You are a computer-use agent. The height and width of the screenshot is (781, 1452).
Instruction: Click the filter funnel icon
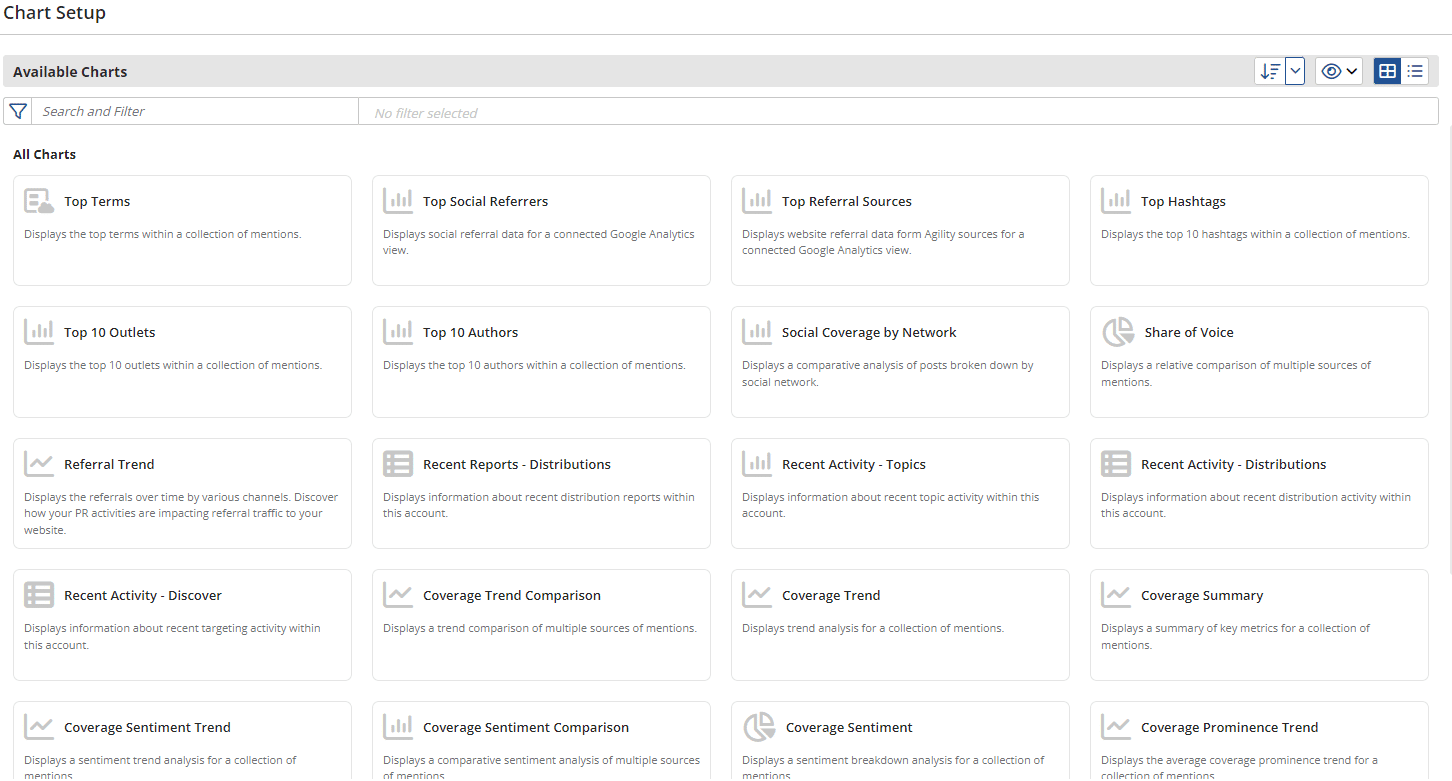point(18,111)
